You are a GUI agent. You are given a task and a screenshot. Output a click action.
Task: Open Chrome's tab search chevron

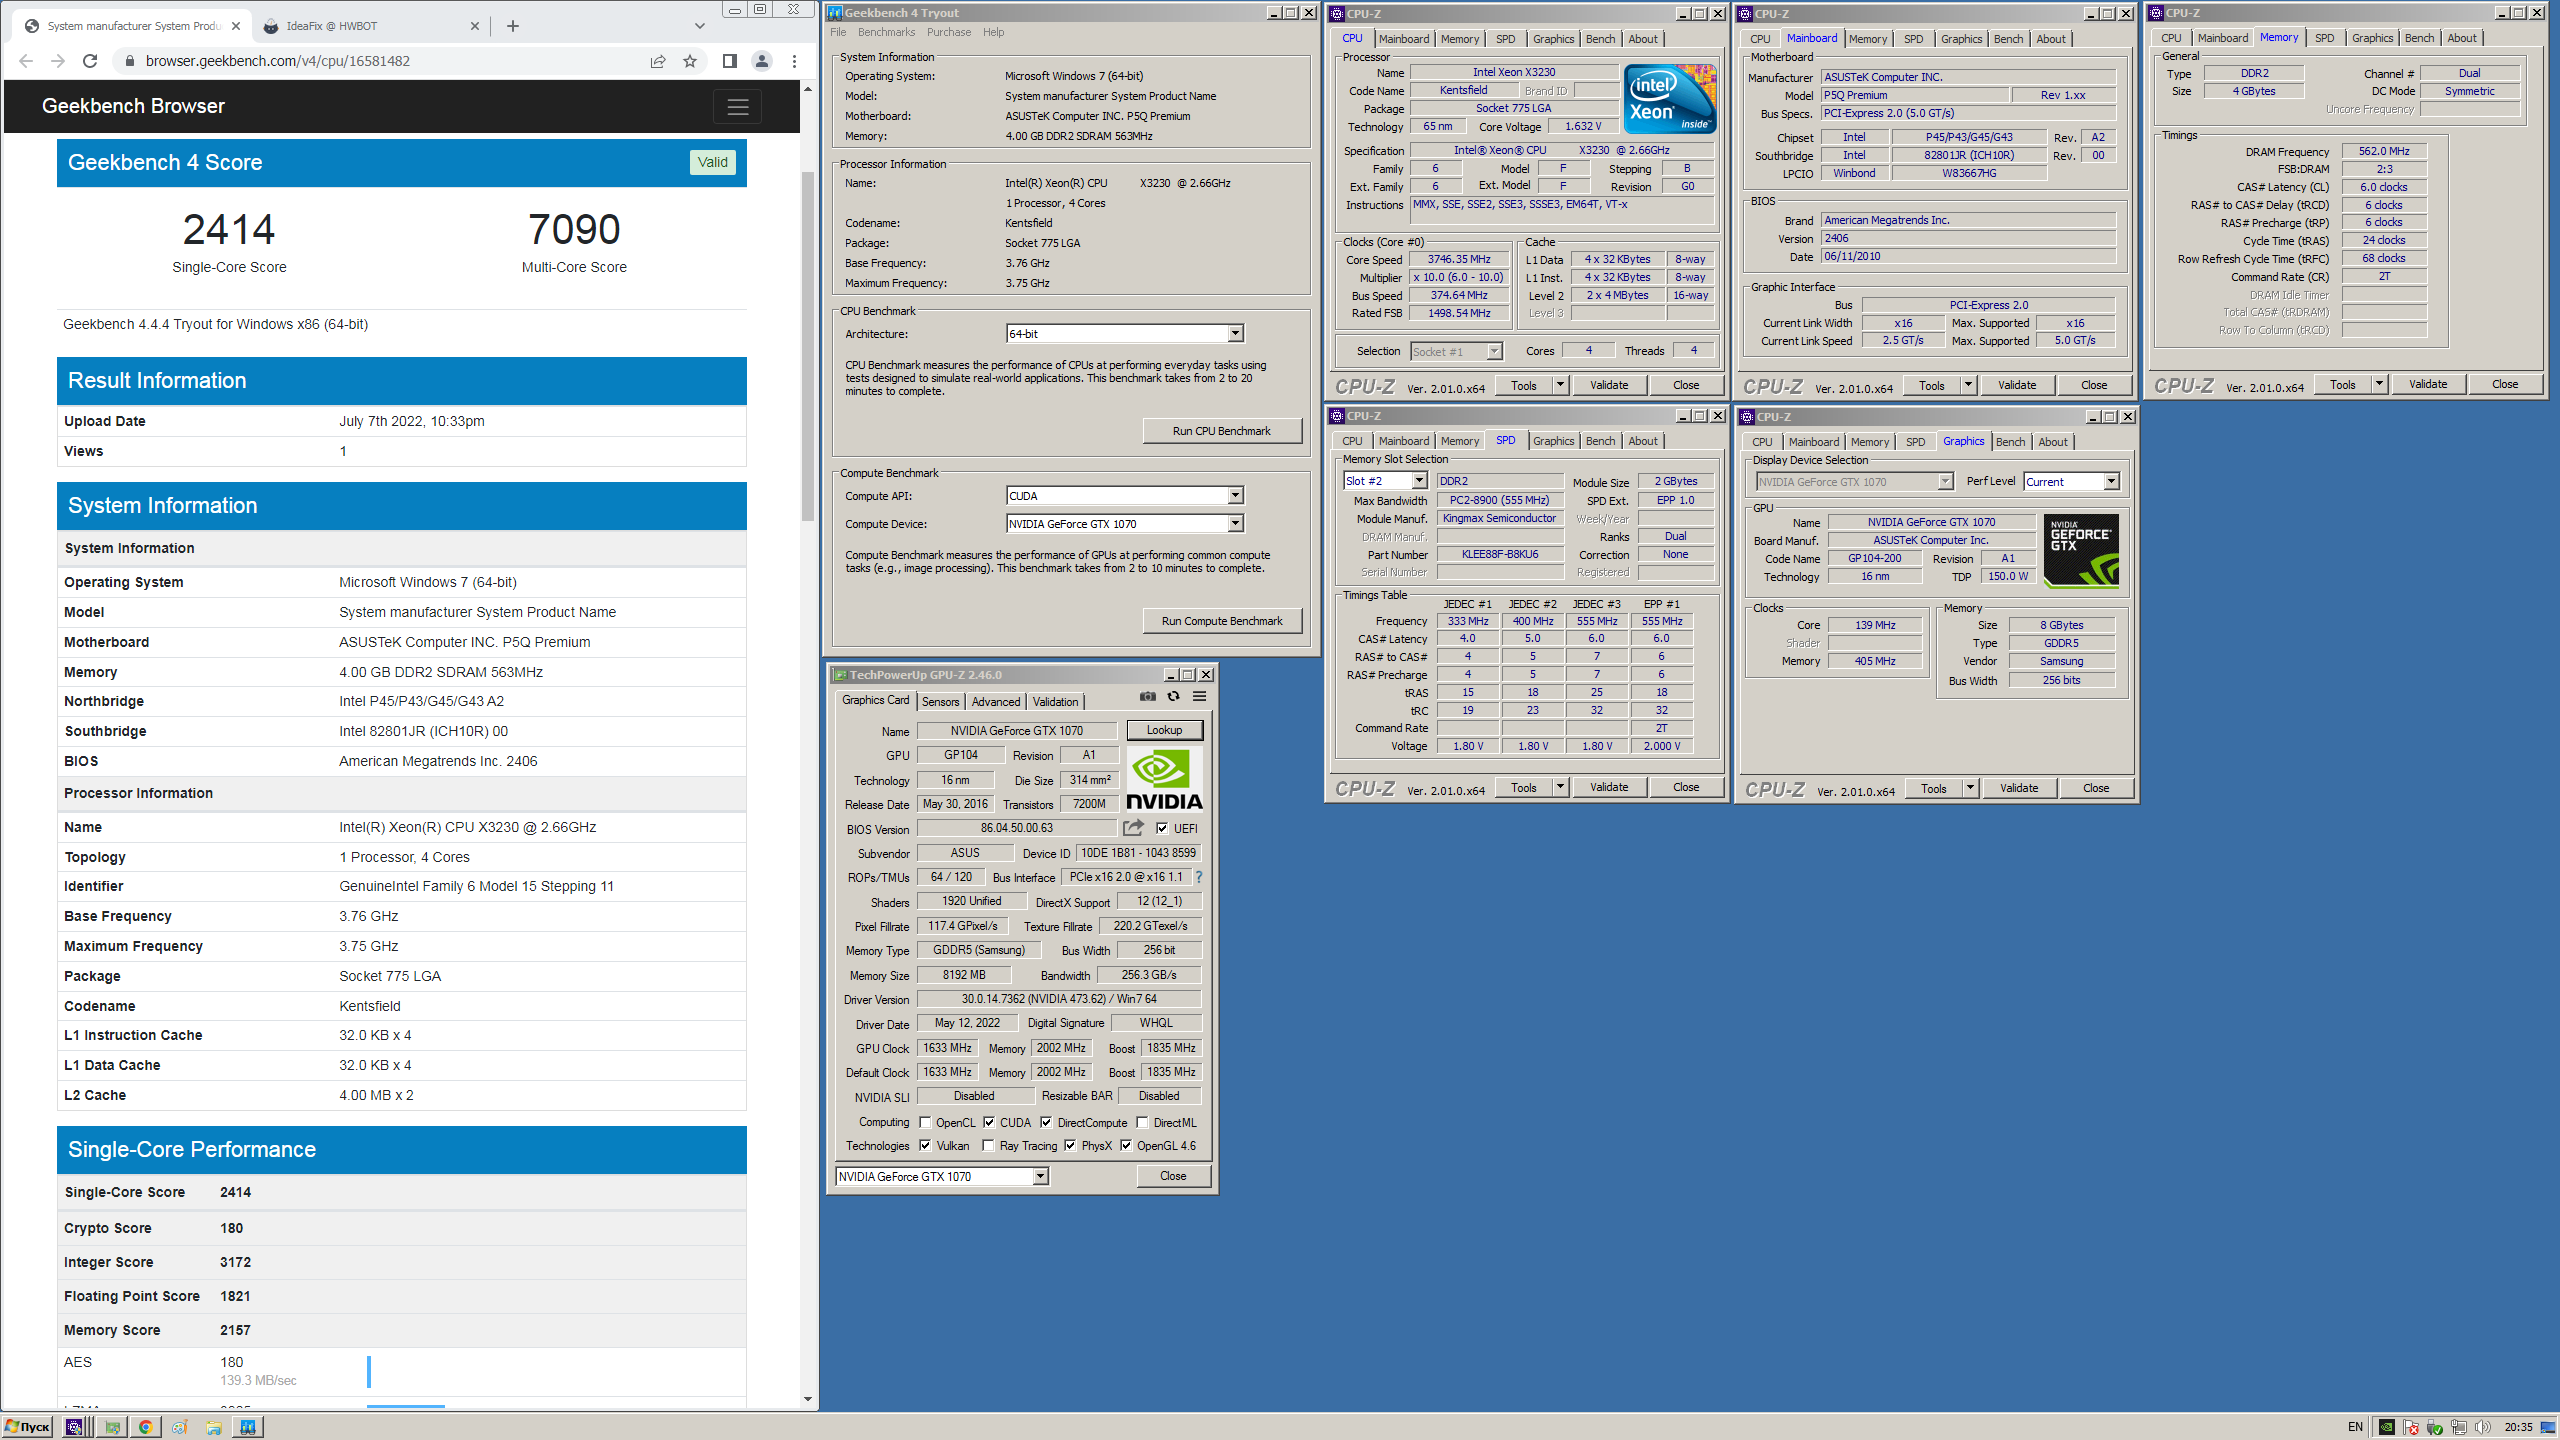coord(700,26)
